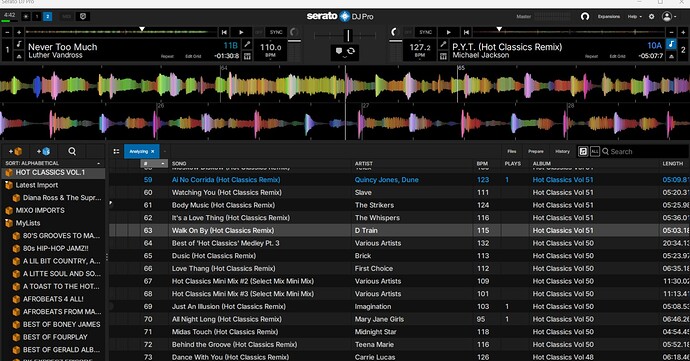The width and height of the screenshot is (690, 361).
Task: Eject the track from deck 2
Action: click(671, 56)
